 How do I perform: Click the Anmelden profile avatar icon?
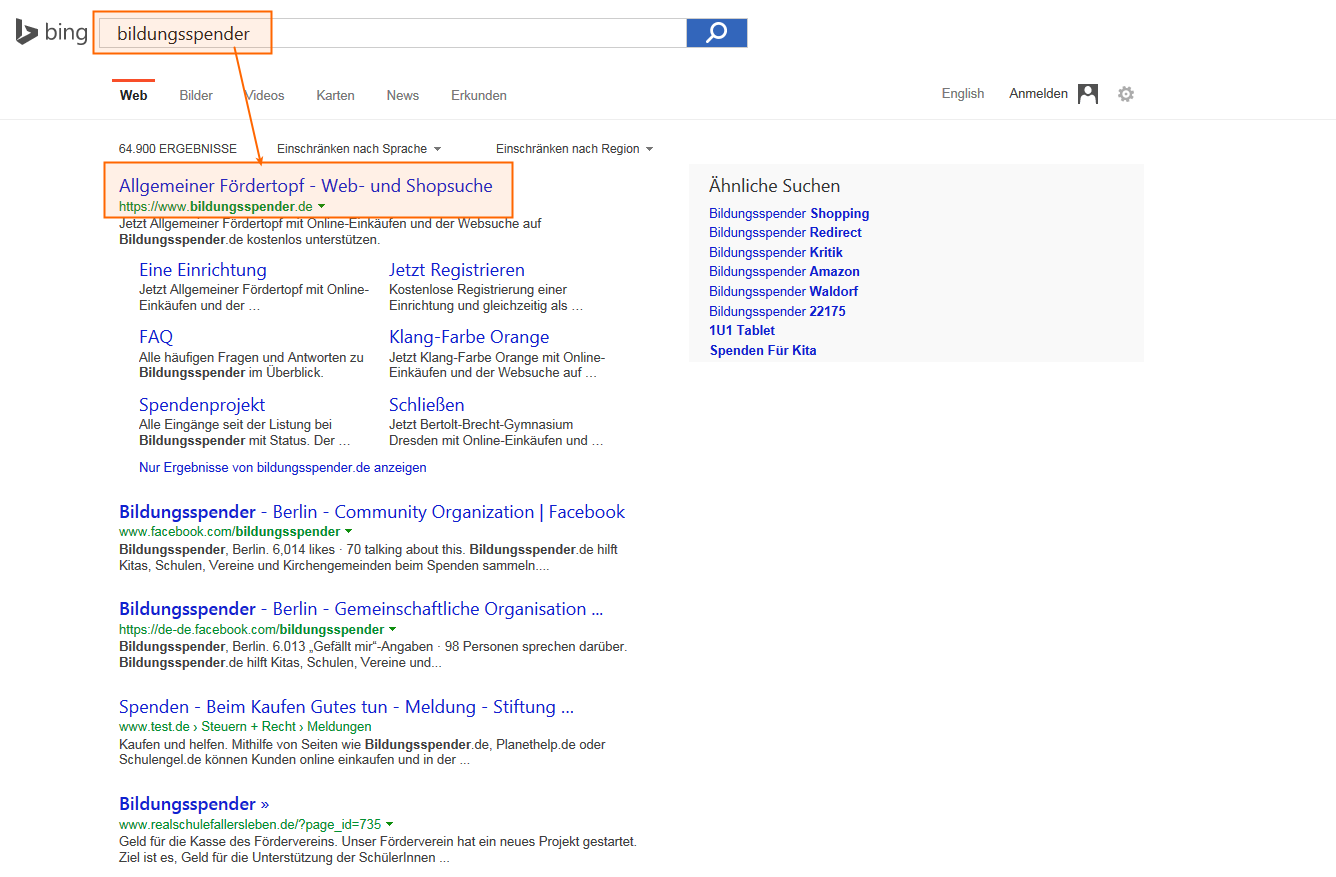pyautogui.click(x=1088, y=94)
